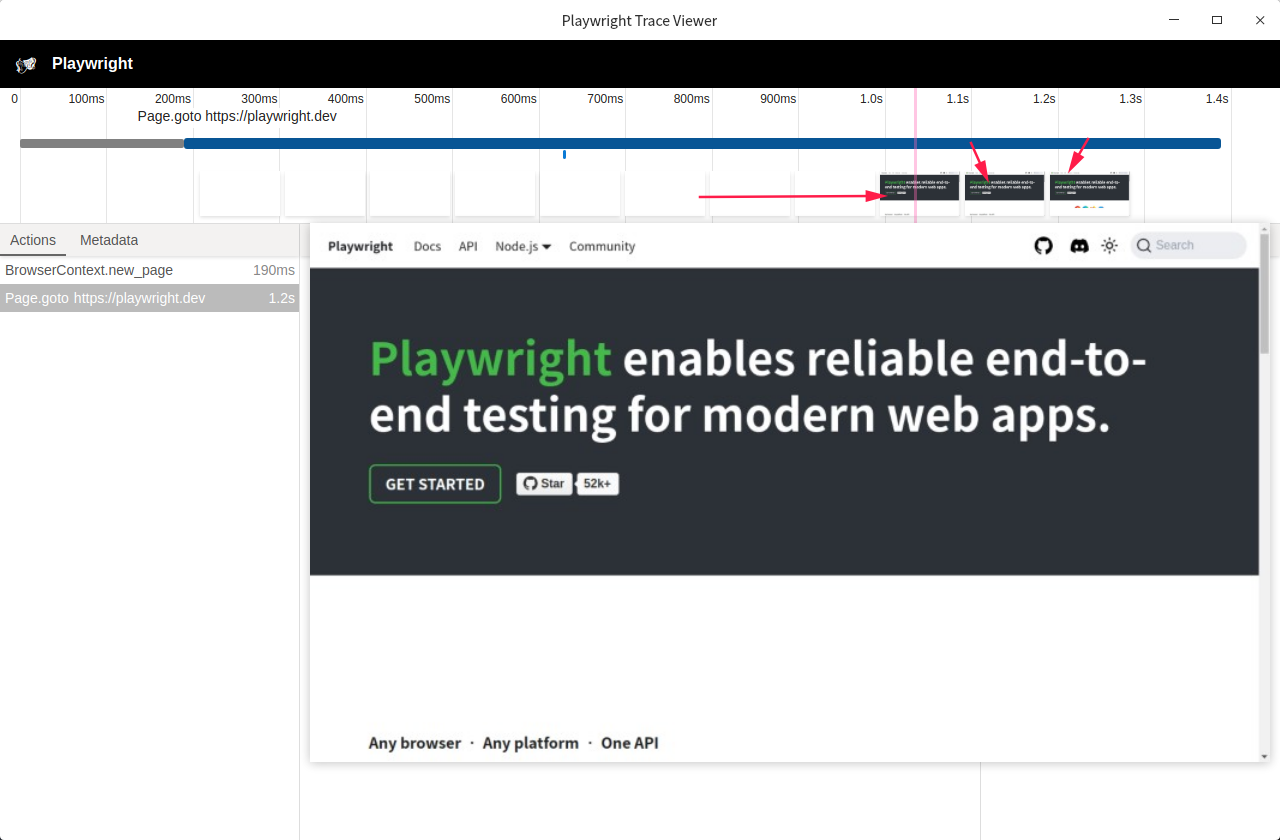The height and width of the screenshot is (840, 1280).
Task: Focus the Search input field
Action: (x=1189, y=245)
